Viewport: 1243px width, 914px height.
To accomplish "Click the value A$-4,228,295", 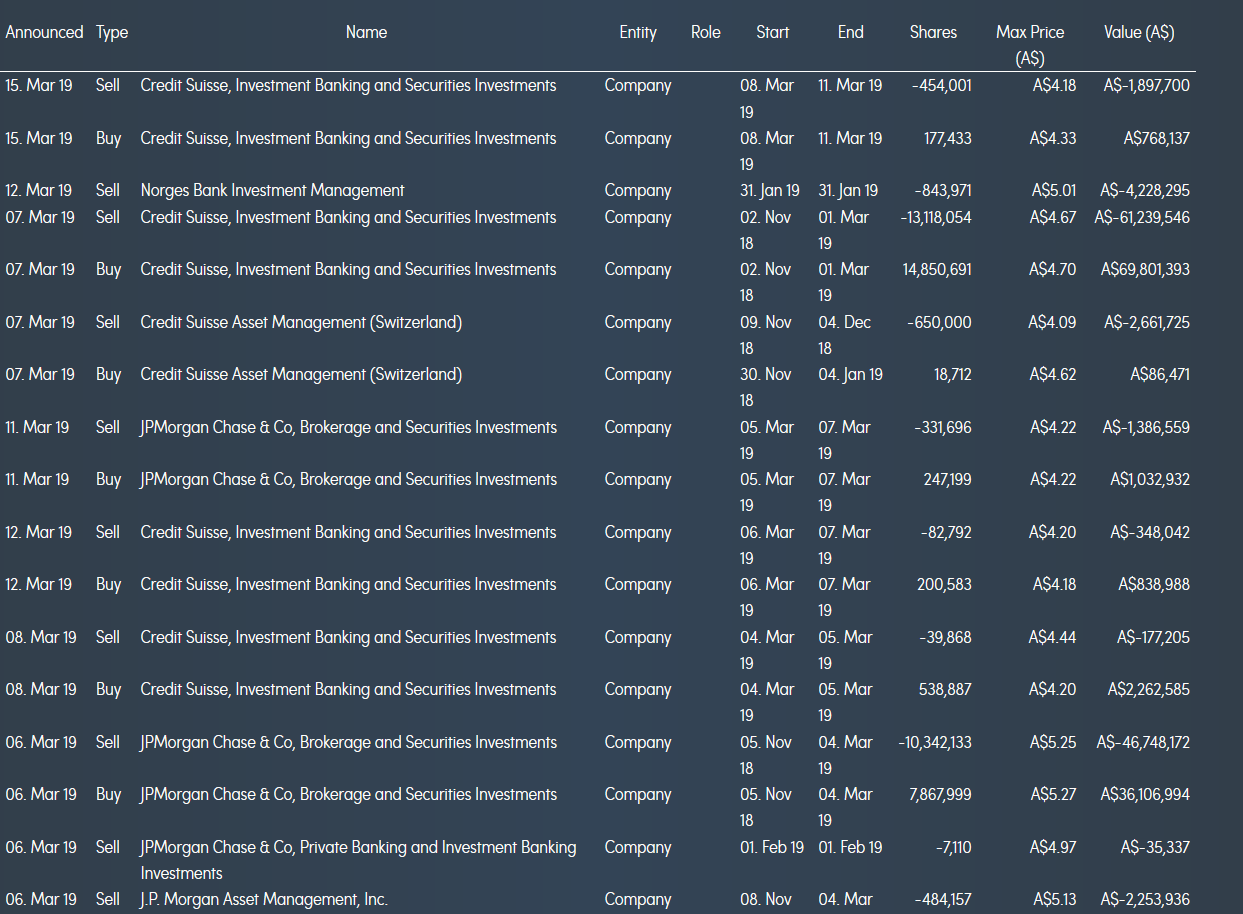I will [1145, 190].
